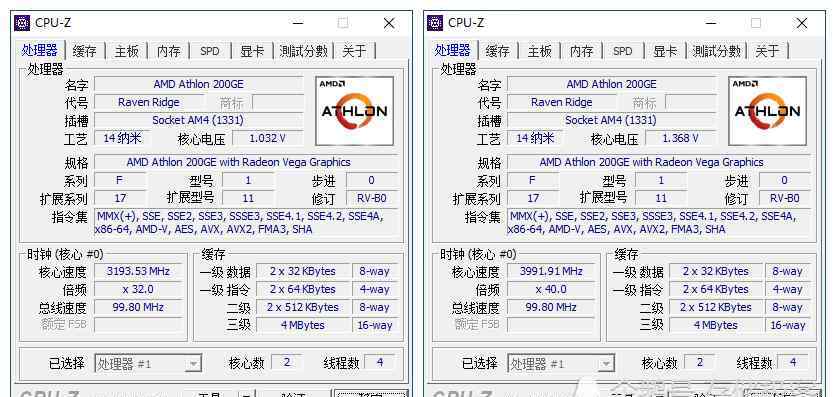Viewport: 836px width, 397px height.
Task: Click the x 32.0 multiplier value
Action: click(138, 289)
